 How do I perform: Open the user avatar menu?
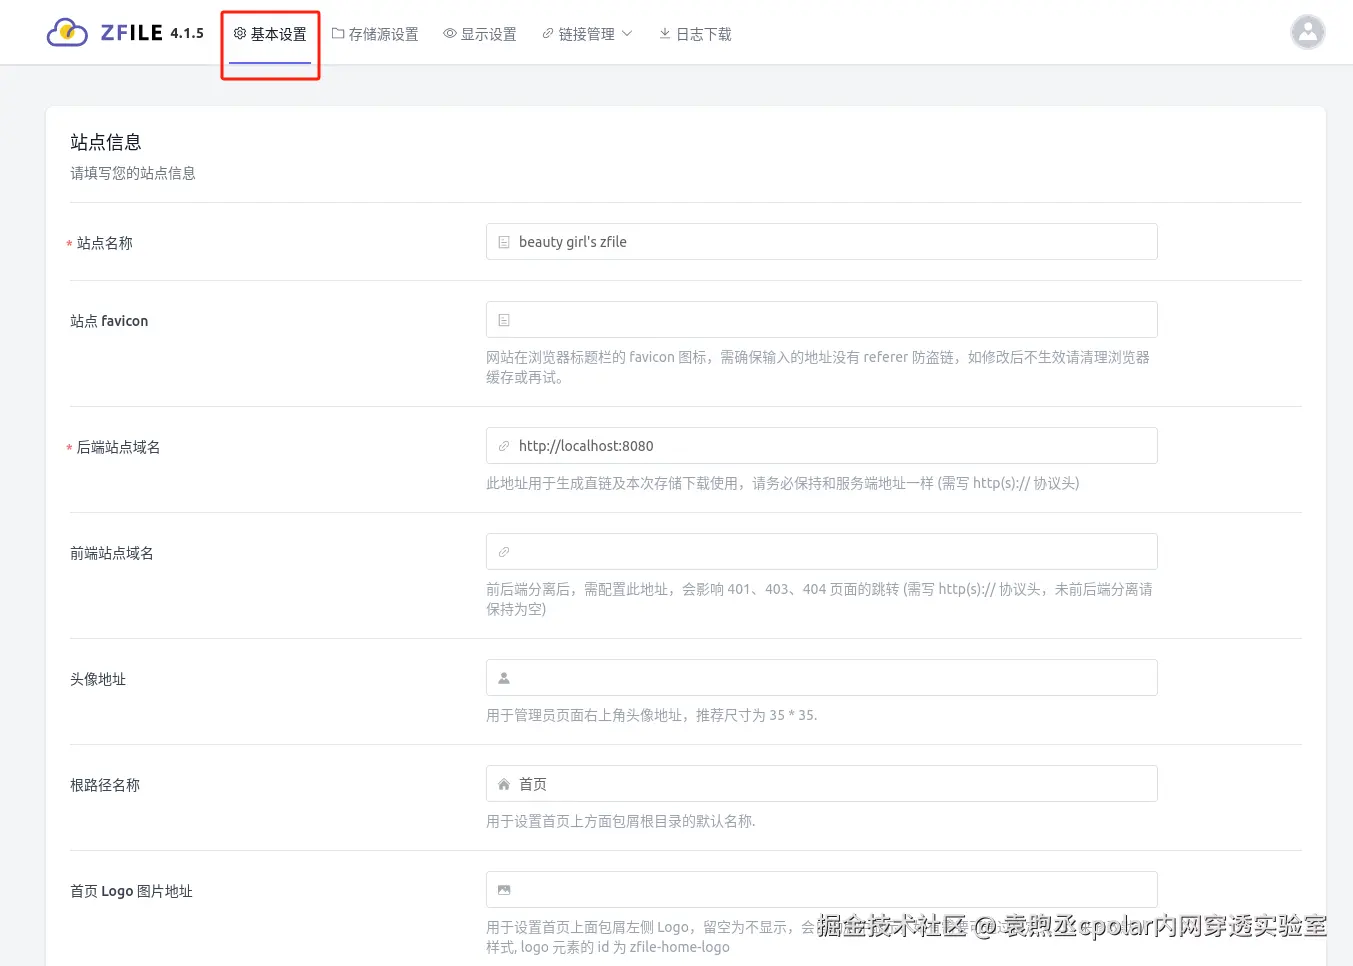[1308, 32]
